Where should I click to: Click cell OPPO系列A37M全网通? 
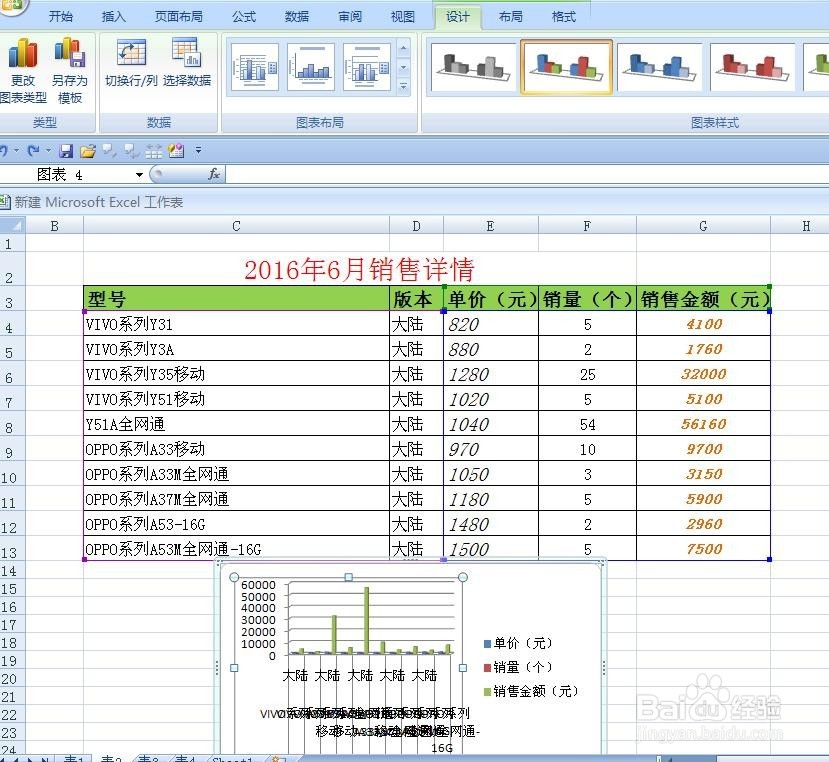pos(236,499)
